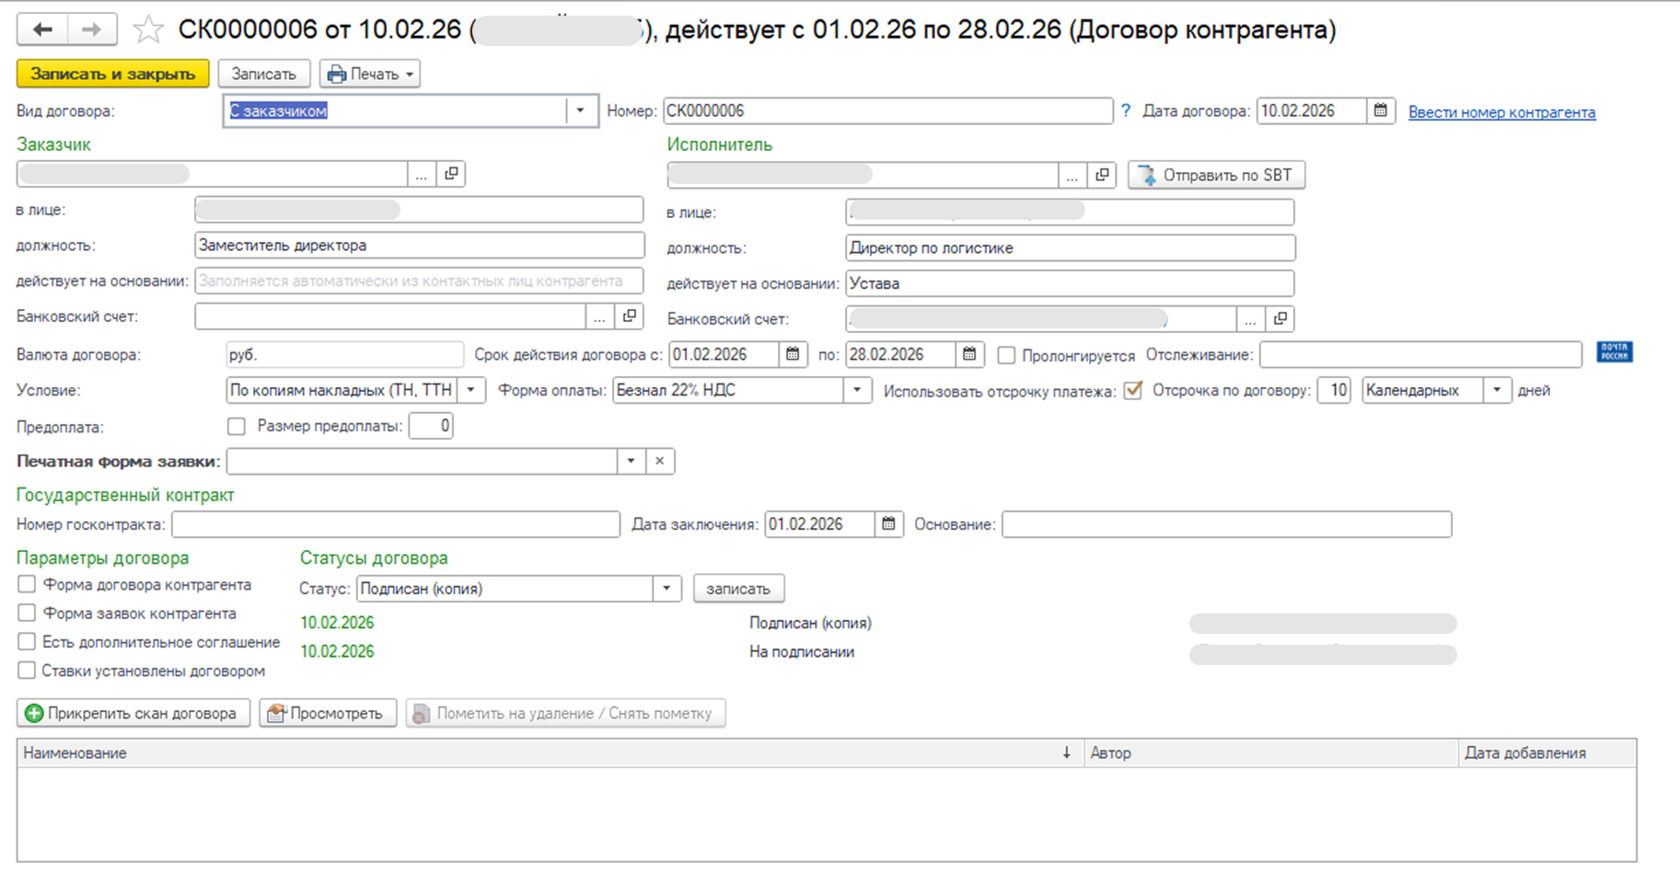Open Заказчик bank account form icon

pos(629,316)
